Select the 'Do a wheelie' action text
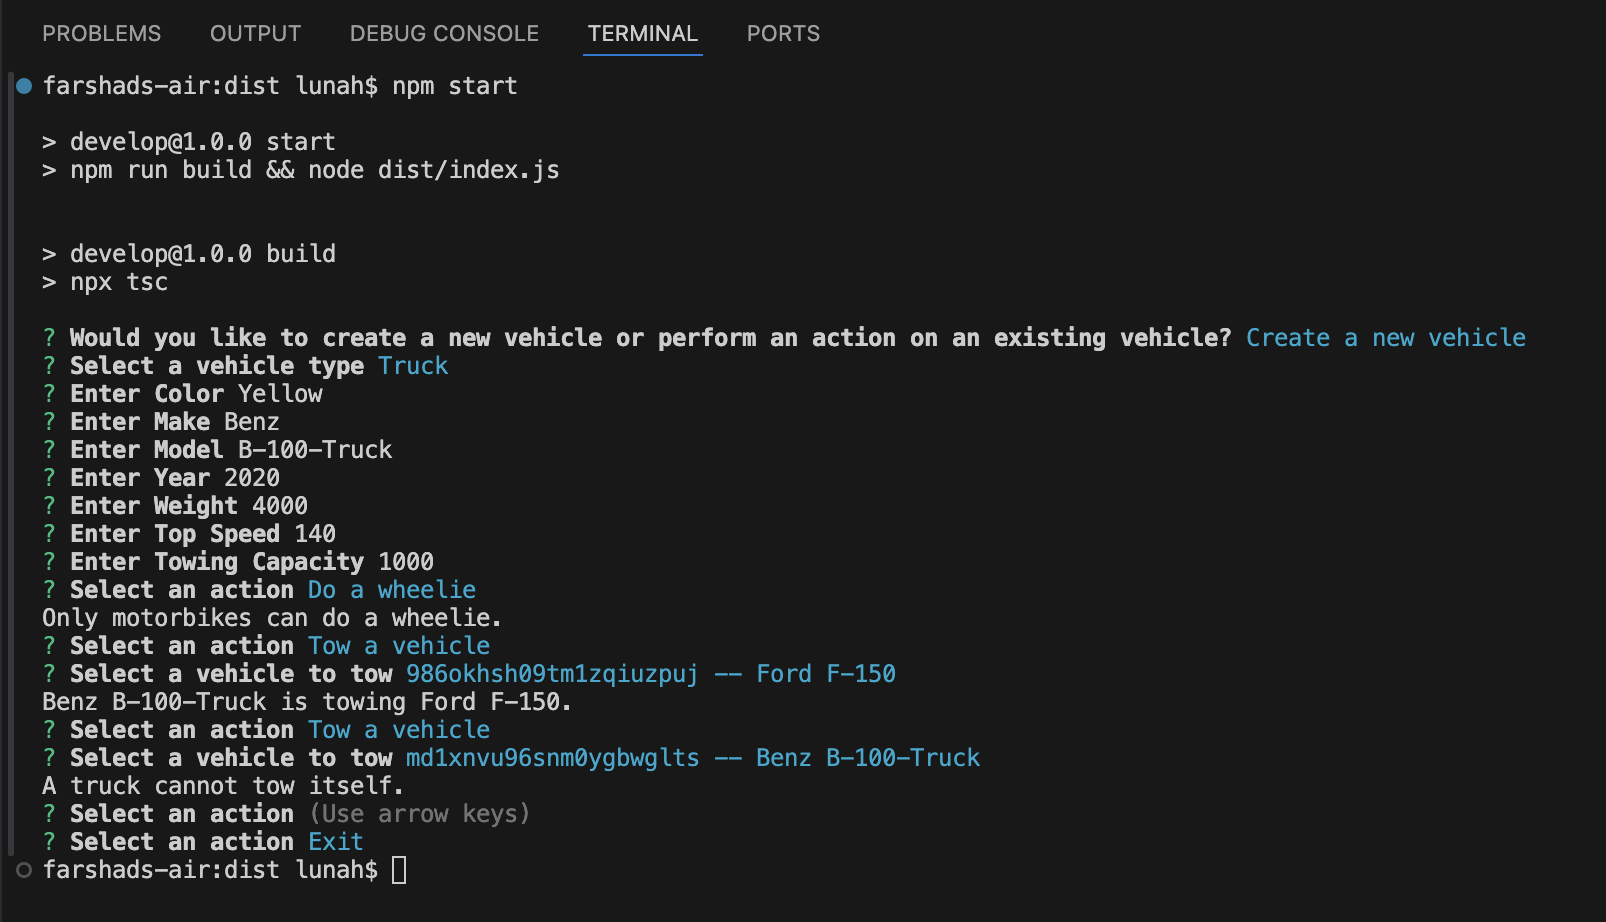The height and width of the screenshot is (922, 1606). 390,589
